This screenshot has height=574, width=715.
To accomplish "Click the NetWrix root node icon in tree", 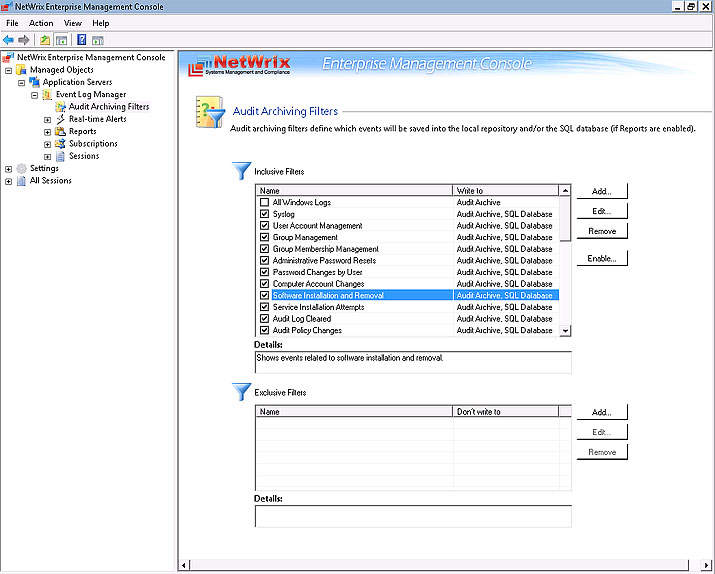I will (x=8, y=57).
